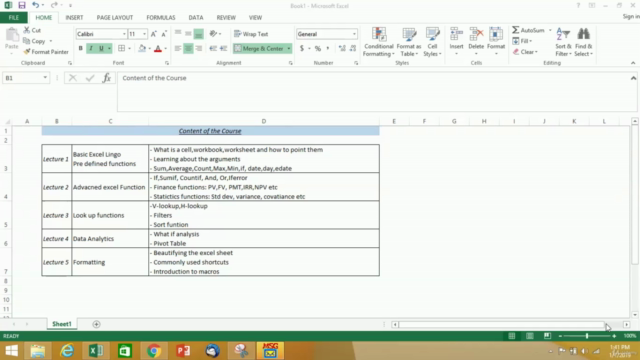The image size is (640, 360).
Task: Click the zoom slider handle
Action: [587, 336]
